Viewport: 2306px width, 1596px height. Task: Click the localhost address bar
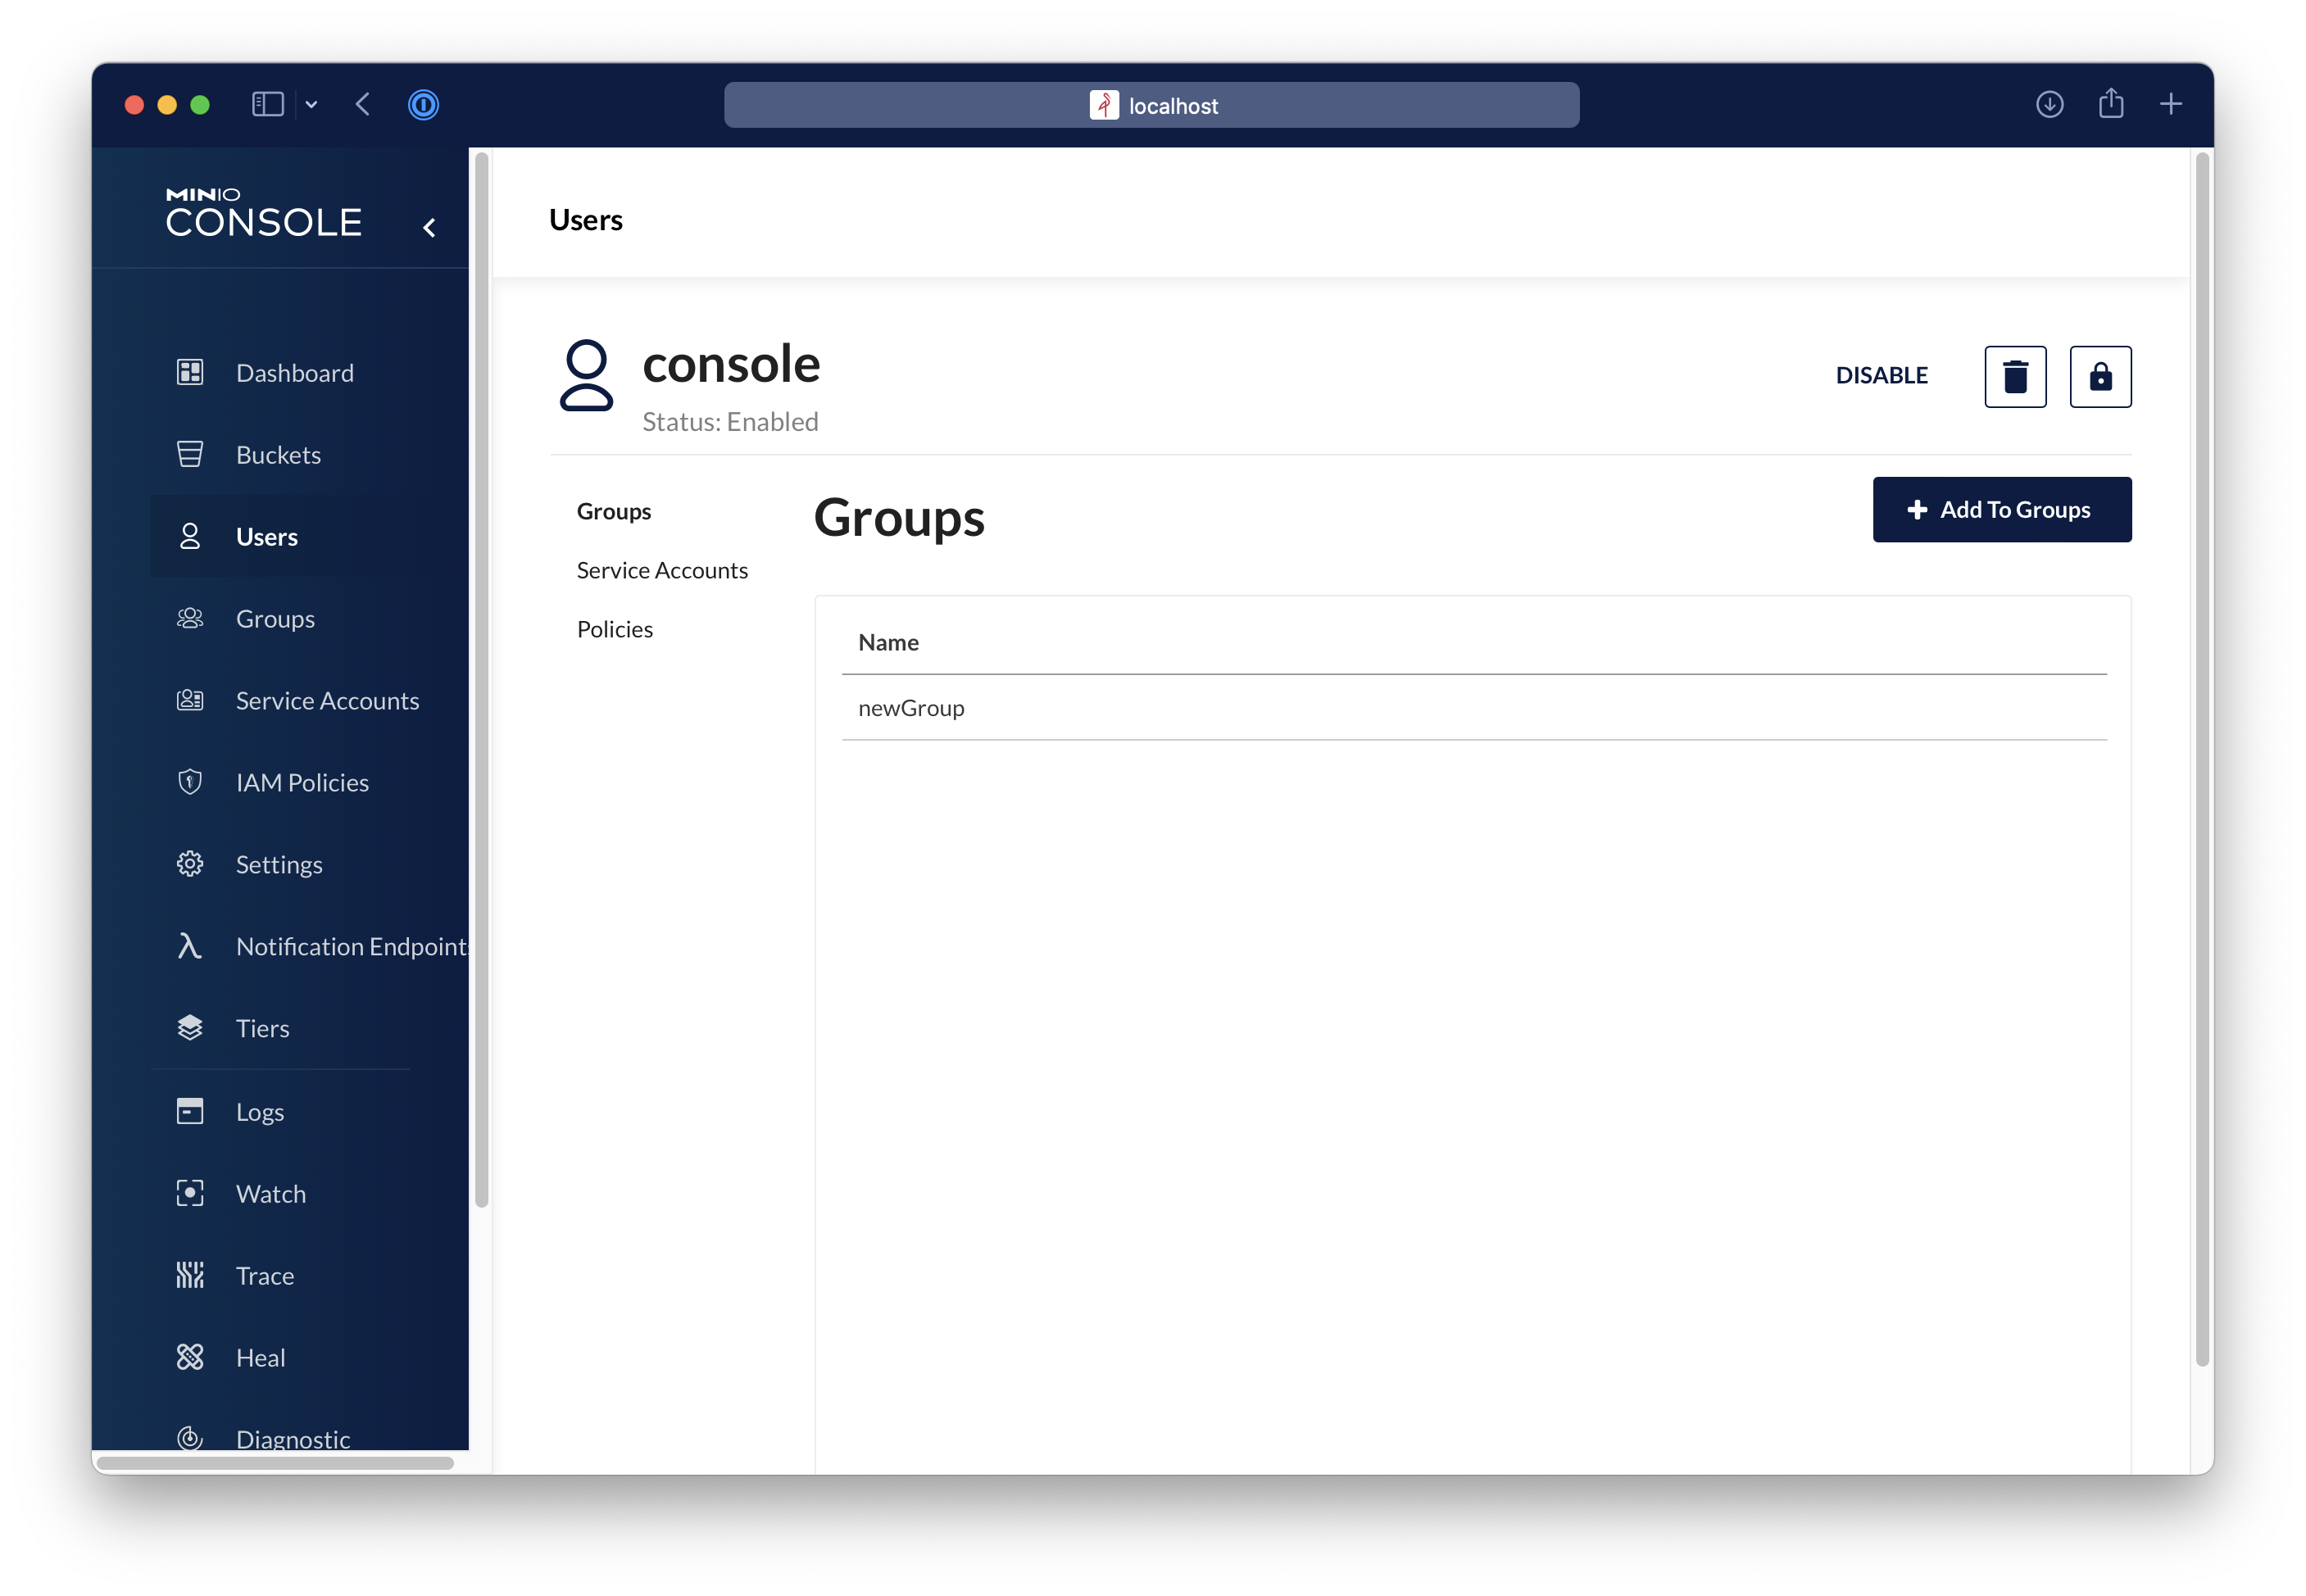click(1151, 105)
